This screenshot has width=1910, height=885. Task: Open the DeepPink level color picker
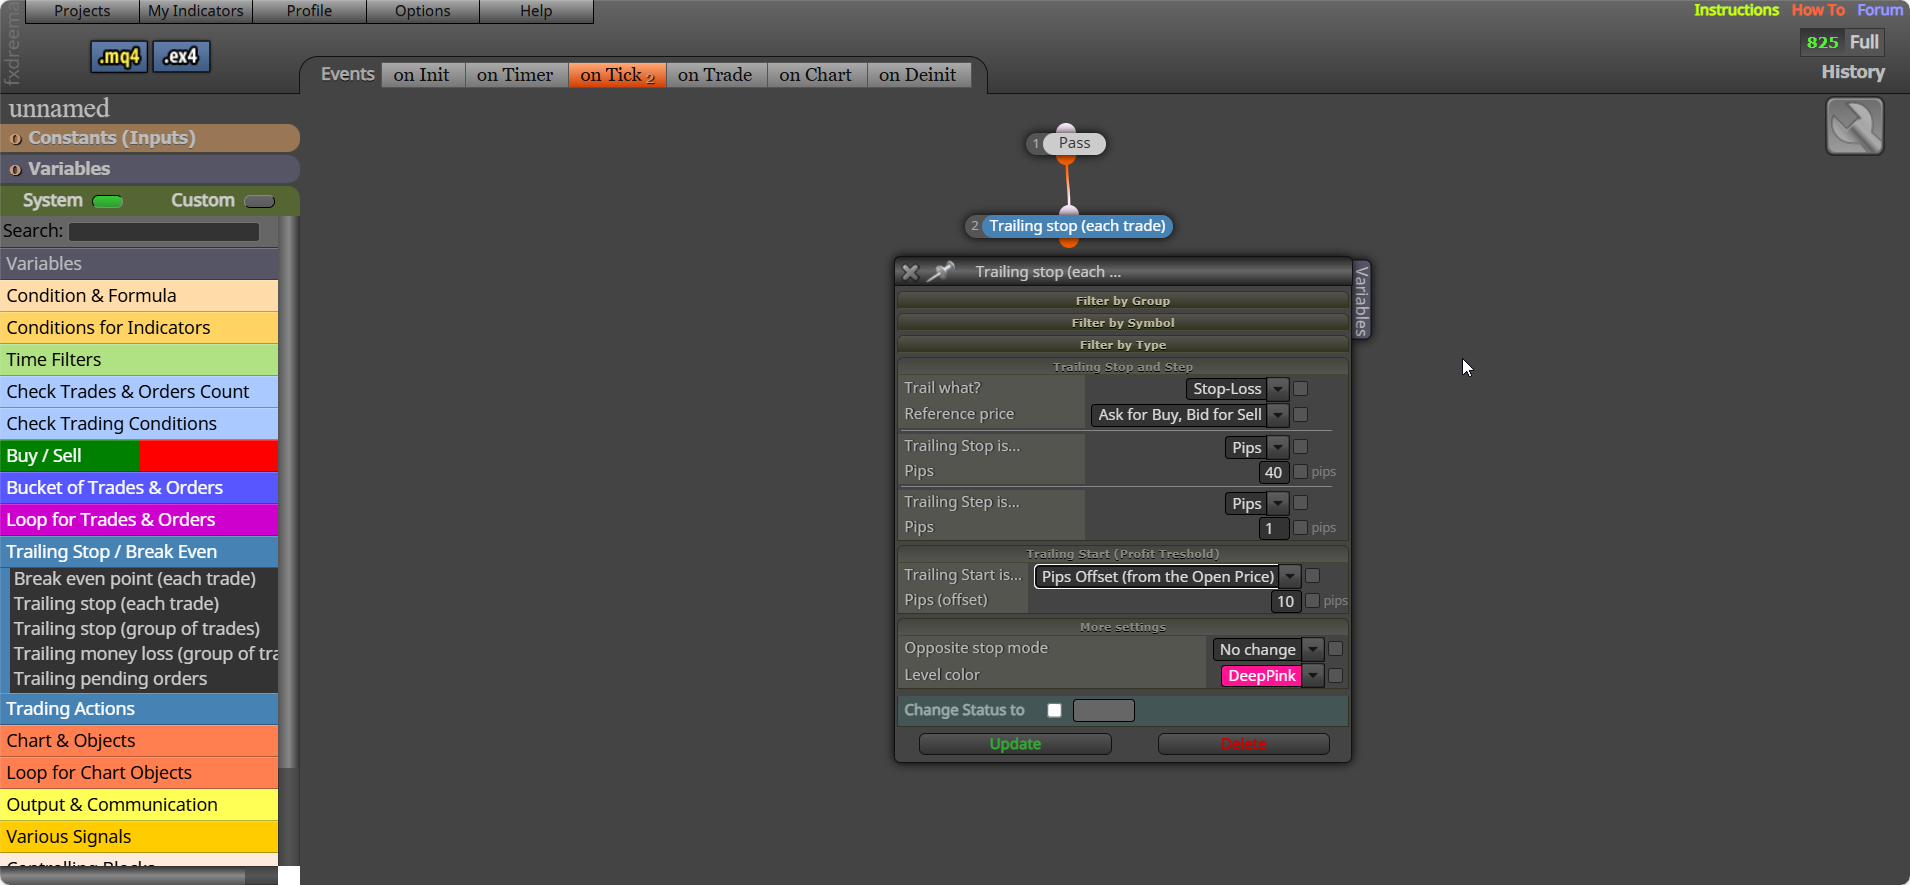click(x=1272, y=676)
